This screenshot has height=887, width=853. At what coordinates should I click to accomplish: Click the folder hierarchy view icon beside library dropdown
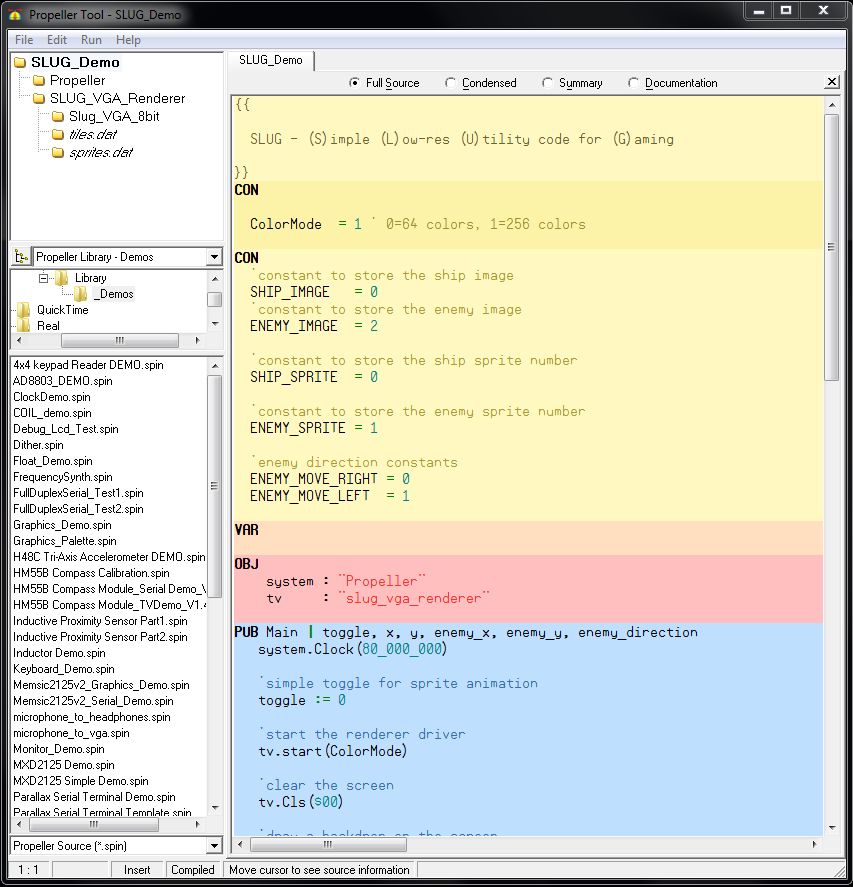click(20, 257)
